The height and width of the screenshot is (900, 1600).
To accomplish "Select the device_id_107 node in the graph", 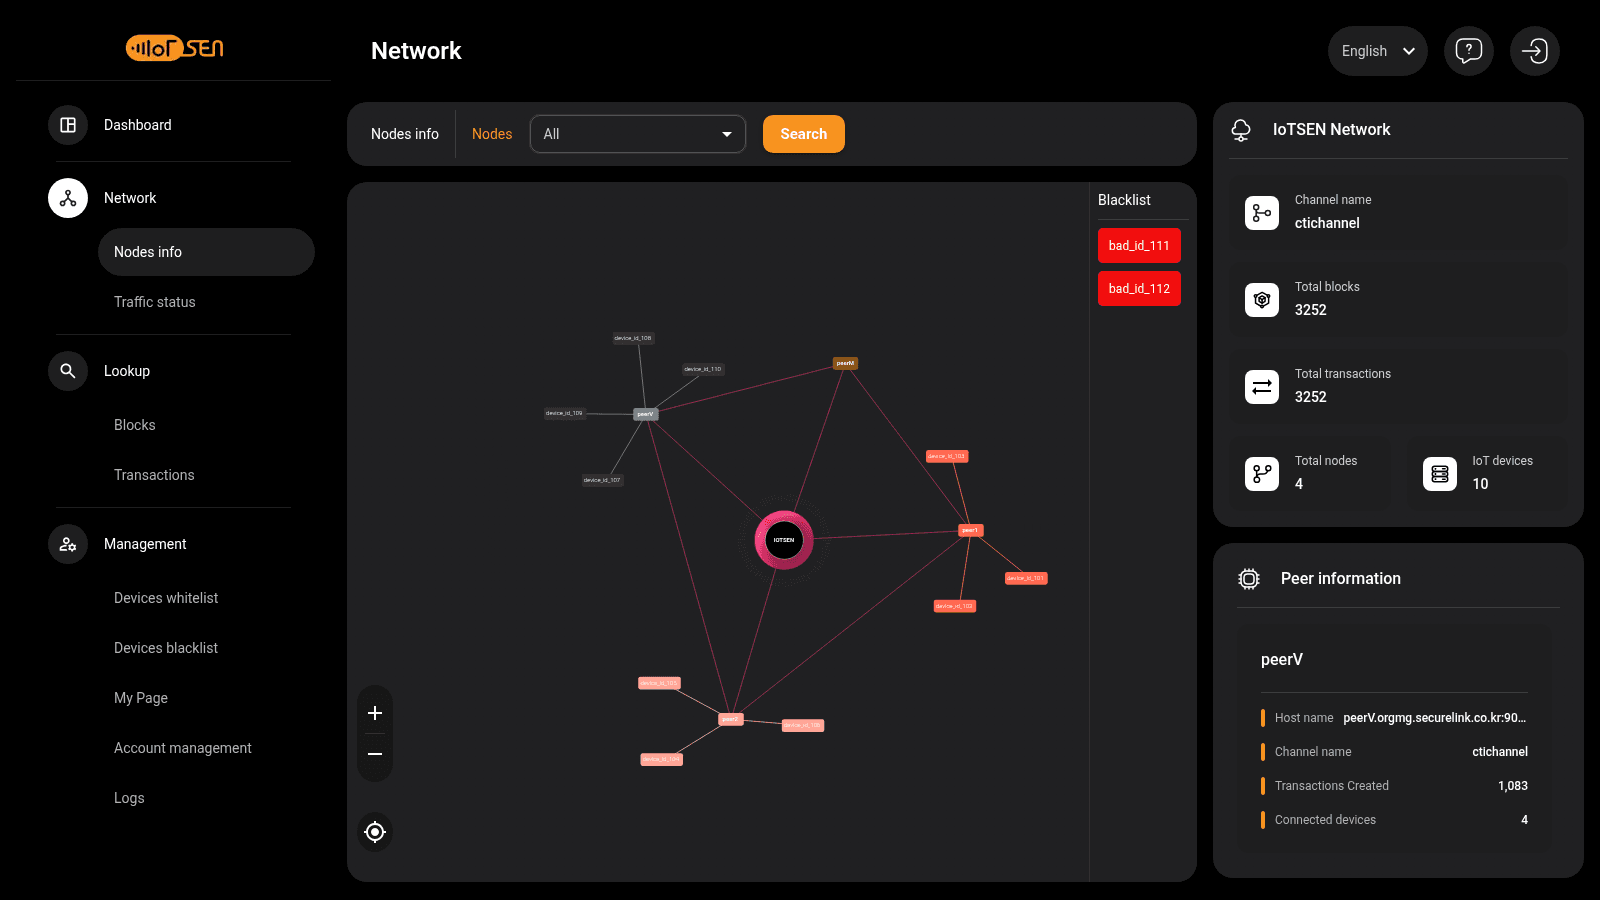I will pyautogui.click(x=602, y=480).
